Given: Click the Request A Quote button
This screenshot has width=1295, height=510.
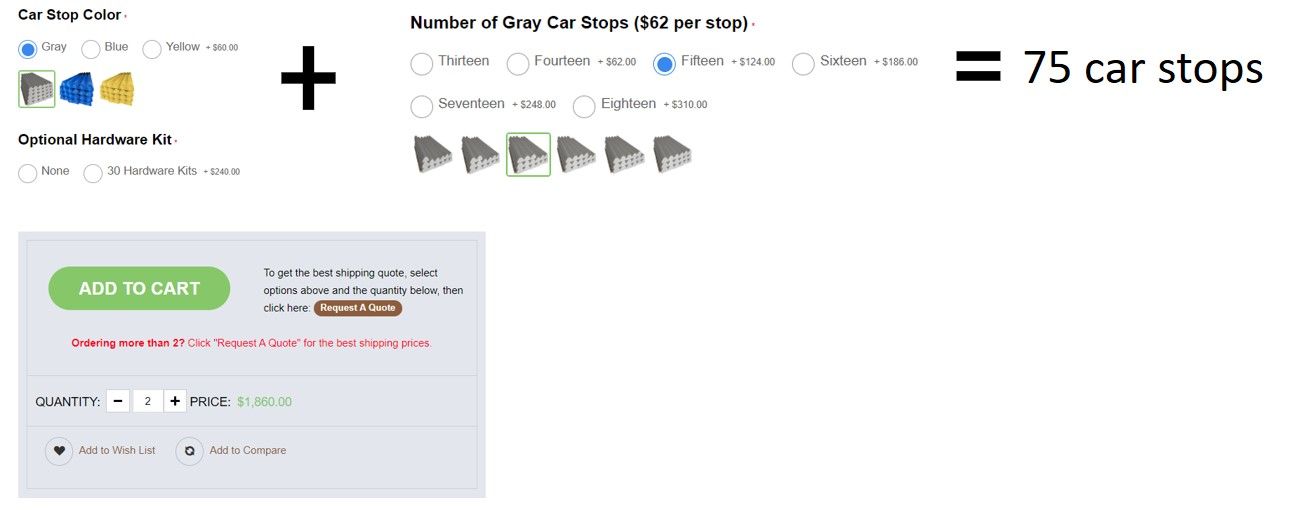Looking at the screenshot, I should tap(358, 308).
